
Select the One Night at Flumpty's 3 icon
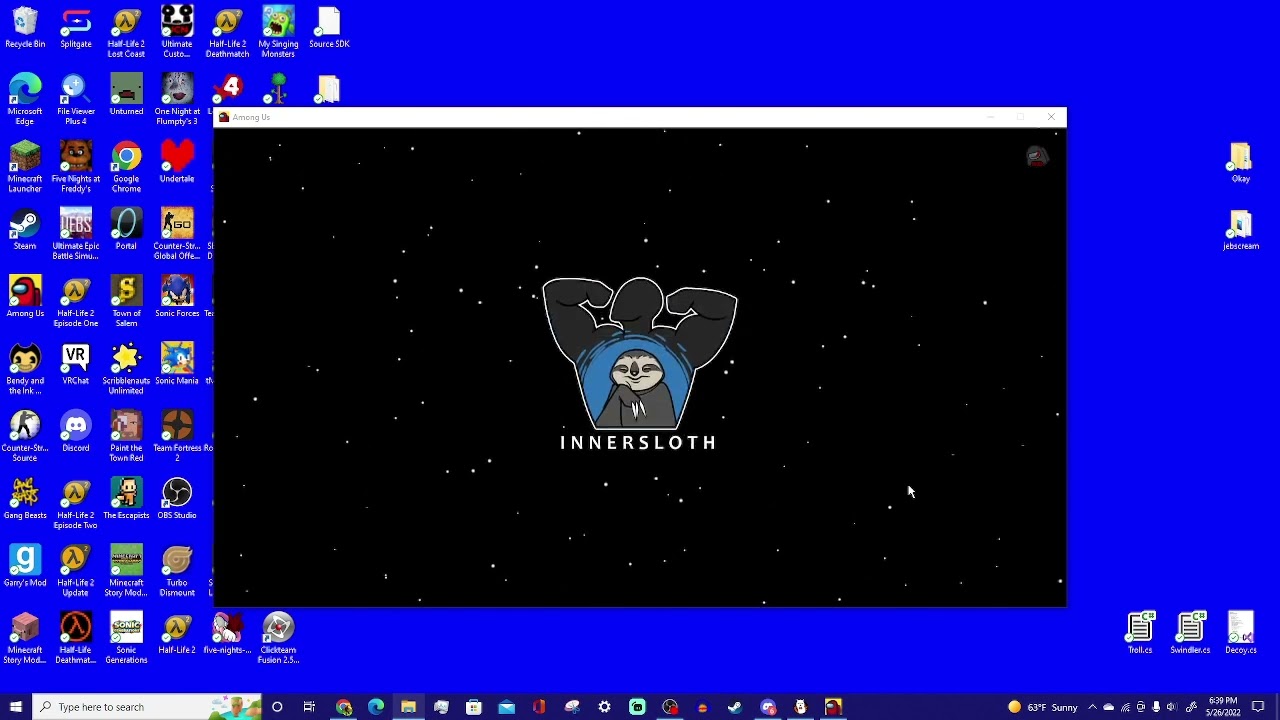click(177, 99)
